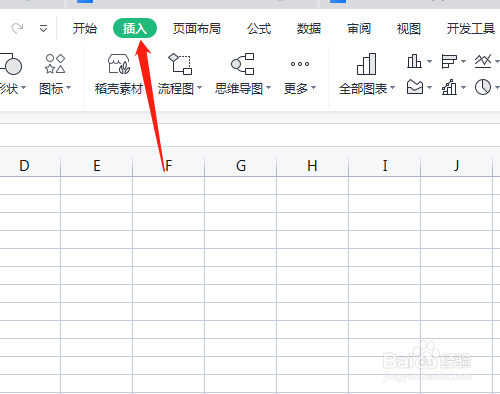The width and height of the screenshot is (500, 394).
Task: Select column J header
Action: click(x=457, y=166)
